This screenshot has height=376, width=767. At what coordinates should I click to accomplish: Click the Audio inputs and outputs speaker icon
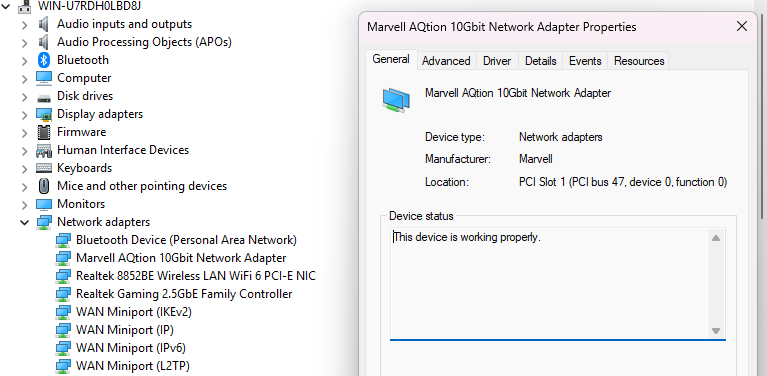coord(44,24)
